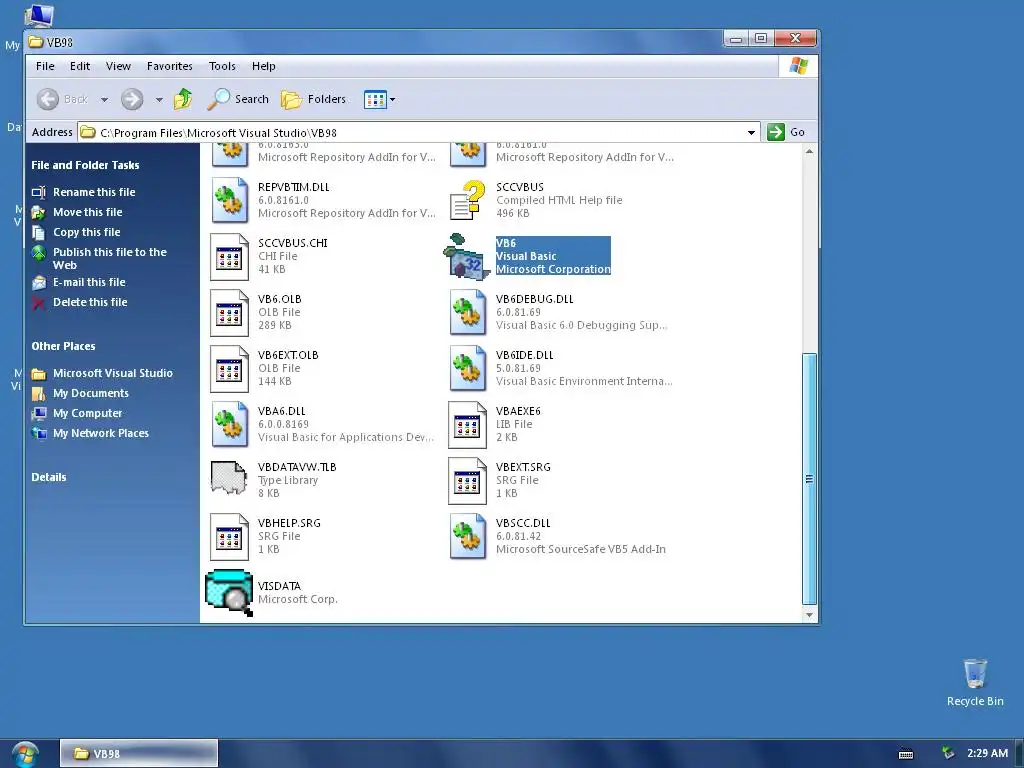1024x768 pixels.
Task: Open the Back history dropdown arrow
Action: pos(104,100)
